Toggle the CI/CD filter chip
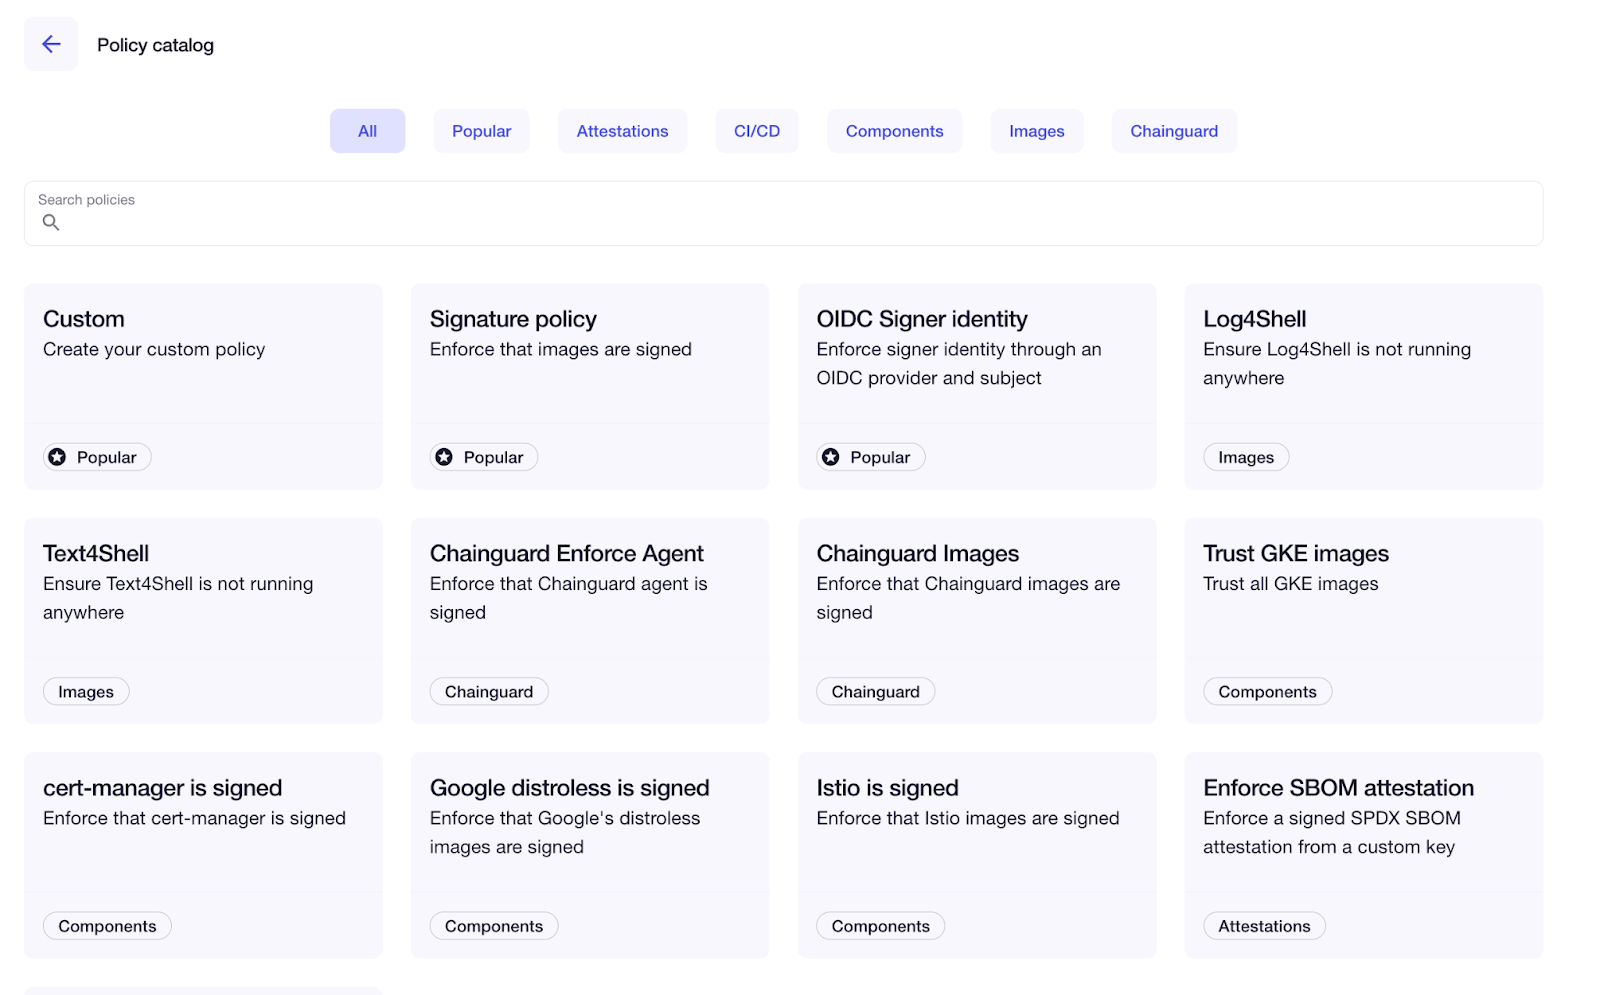Screen dimensions: 1600x995 [756, 130]
